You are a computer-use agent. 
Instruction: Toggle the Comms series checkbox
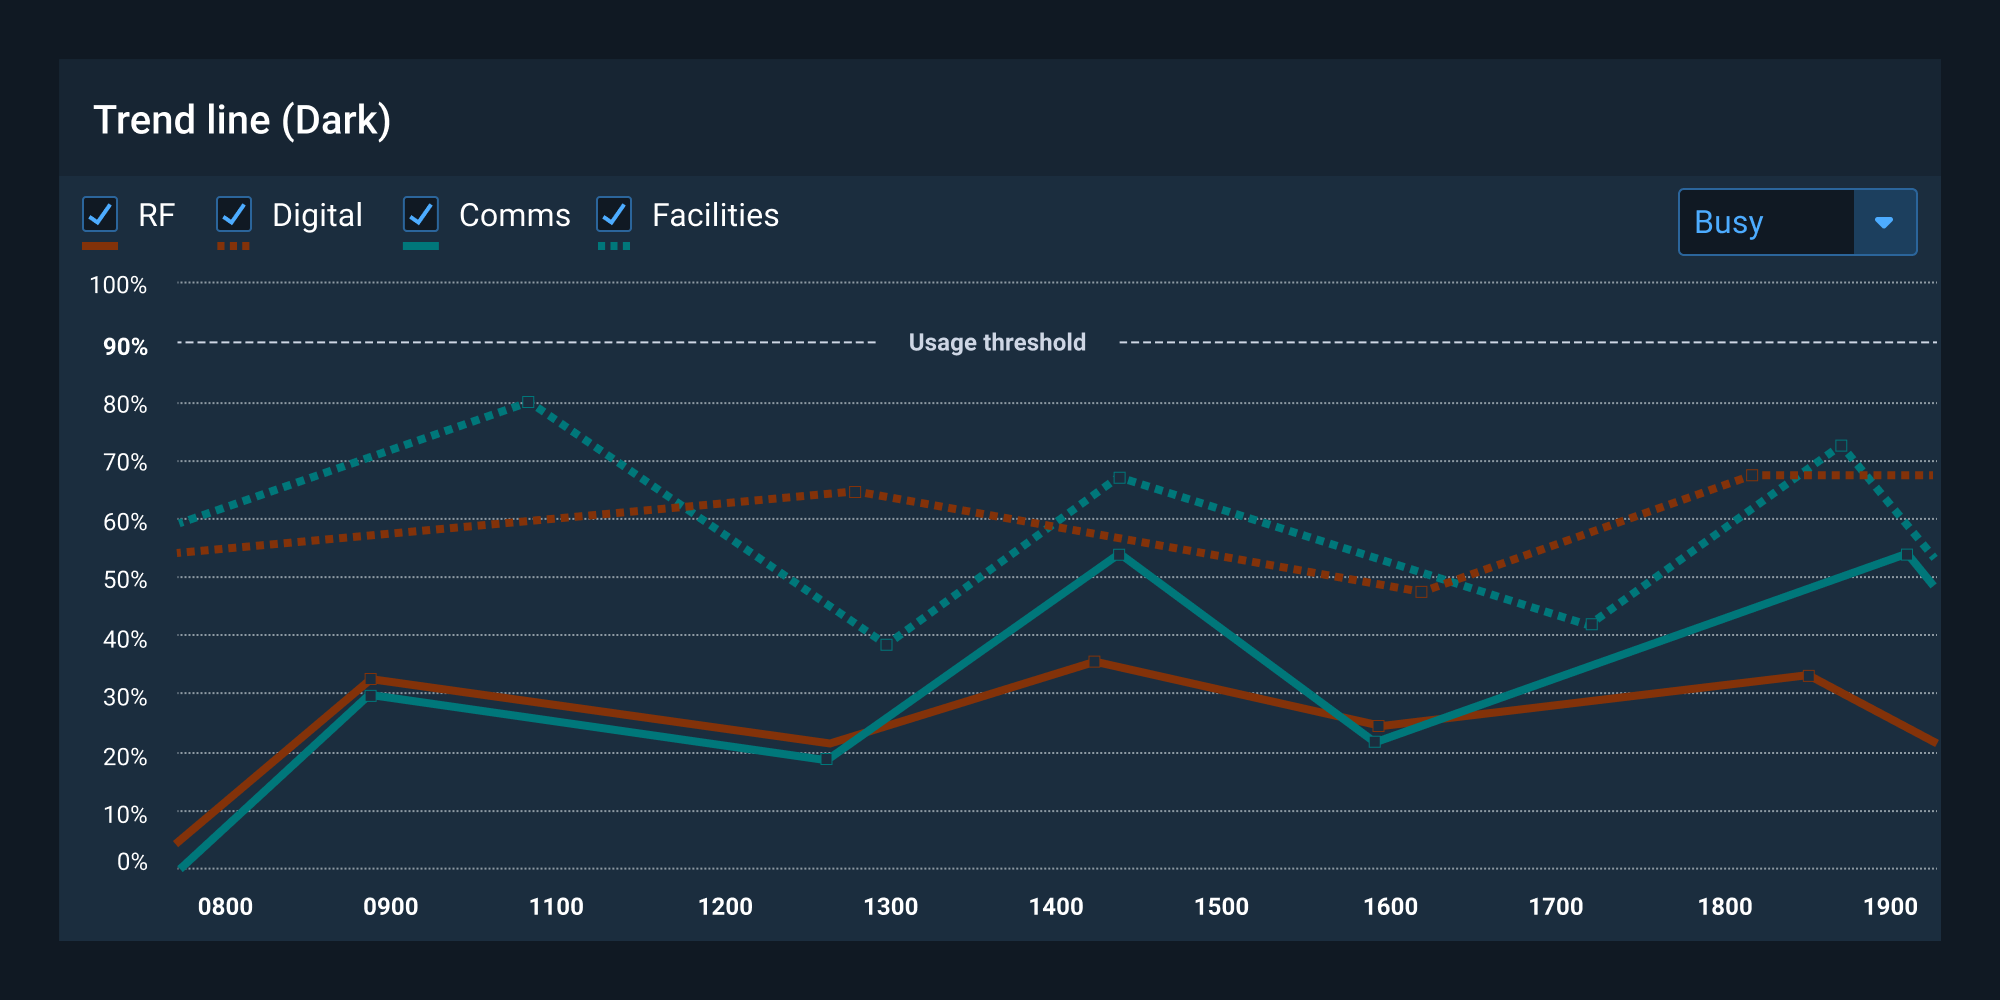(421, 214)
